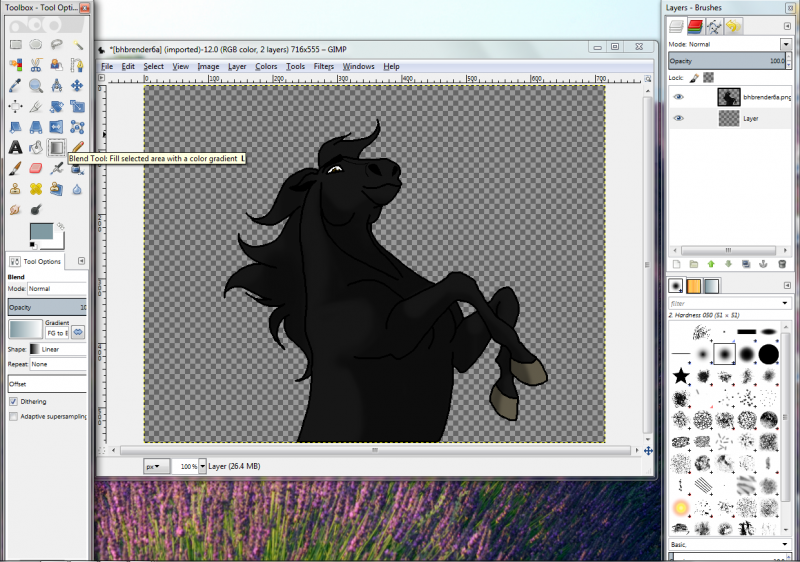This screenshot has width=800, height=562.
Task: Toggle visibility of bhbrender6a.png layer
Action: tap(679, 97)
